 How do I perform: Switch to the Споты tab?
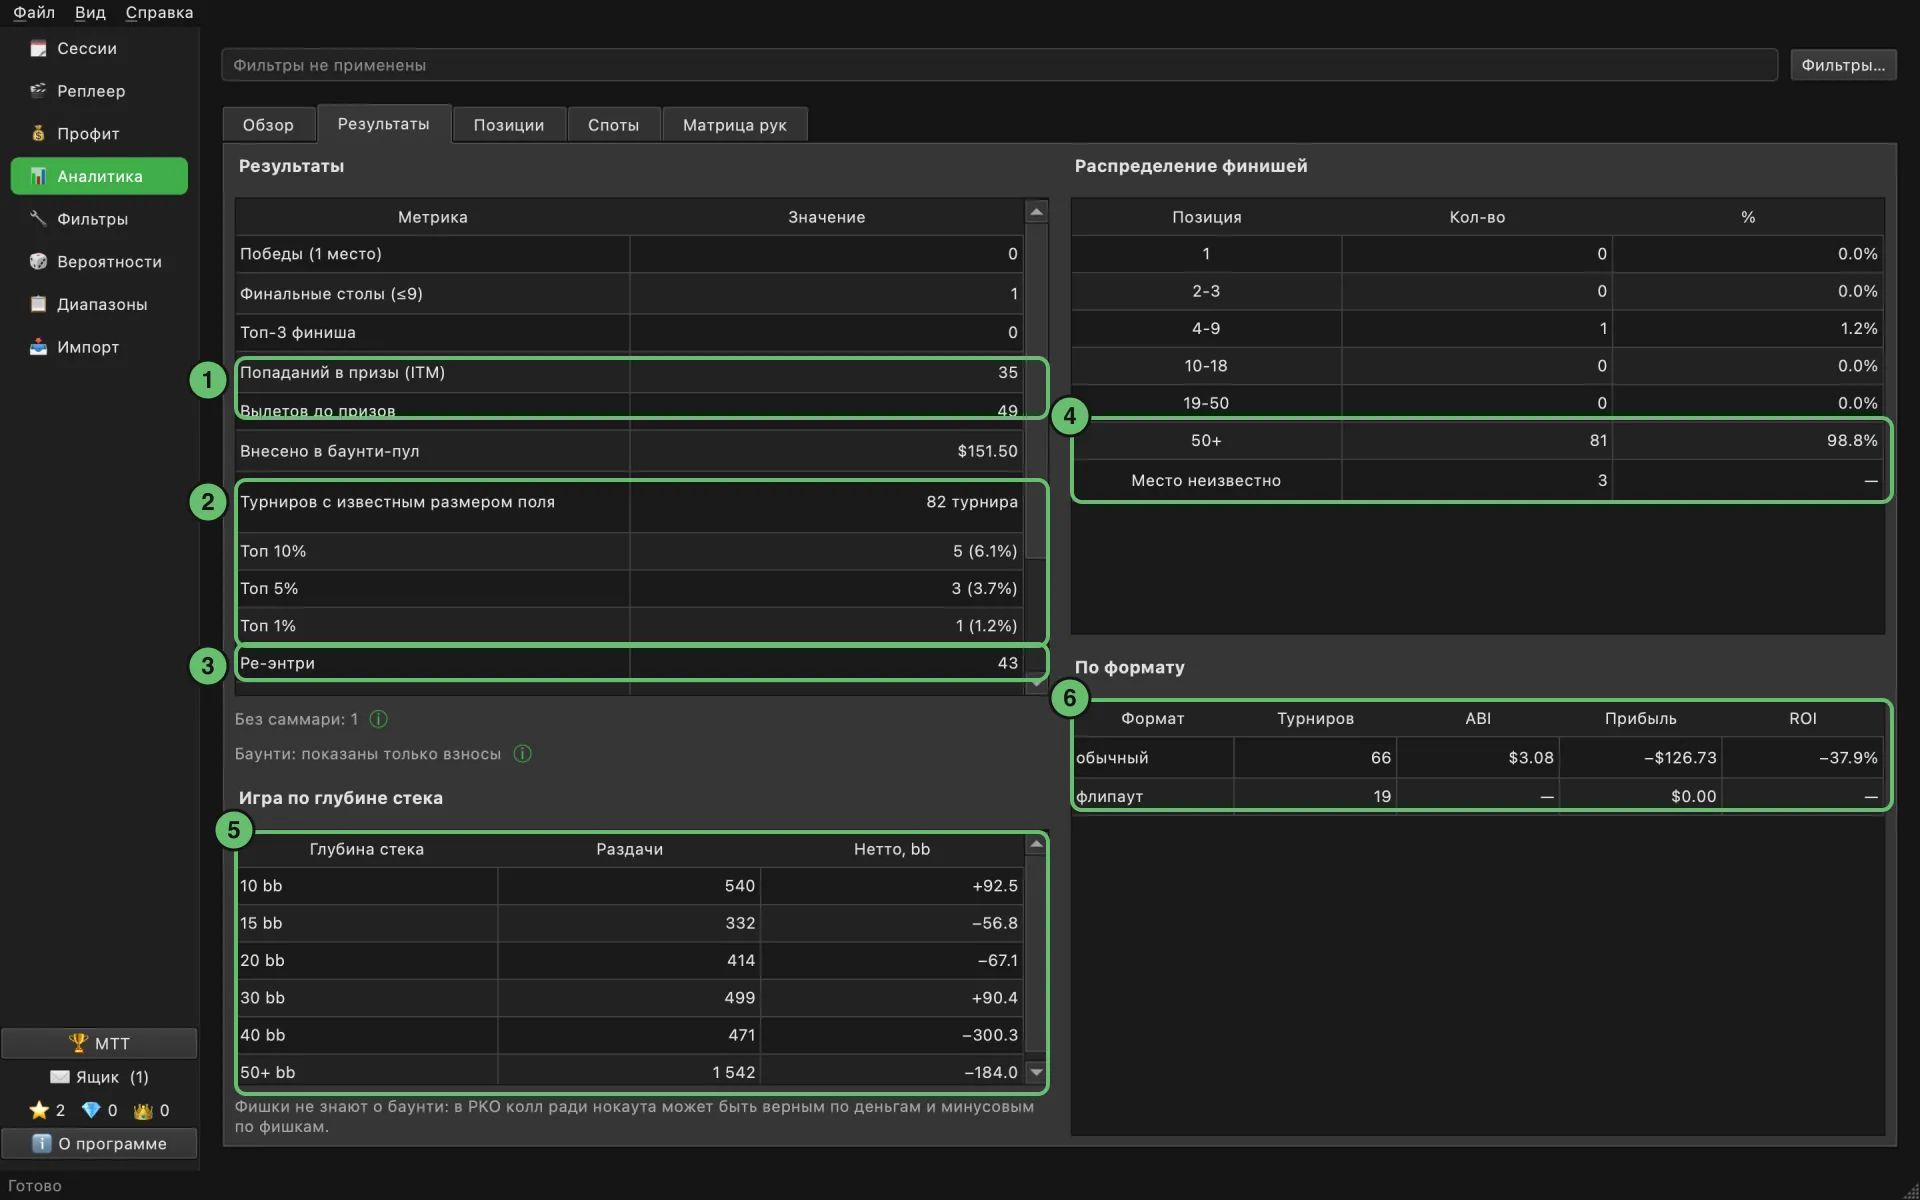[613, 125]
